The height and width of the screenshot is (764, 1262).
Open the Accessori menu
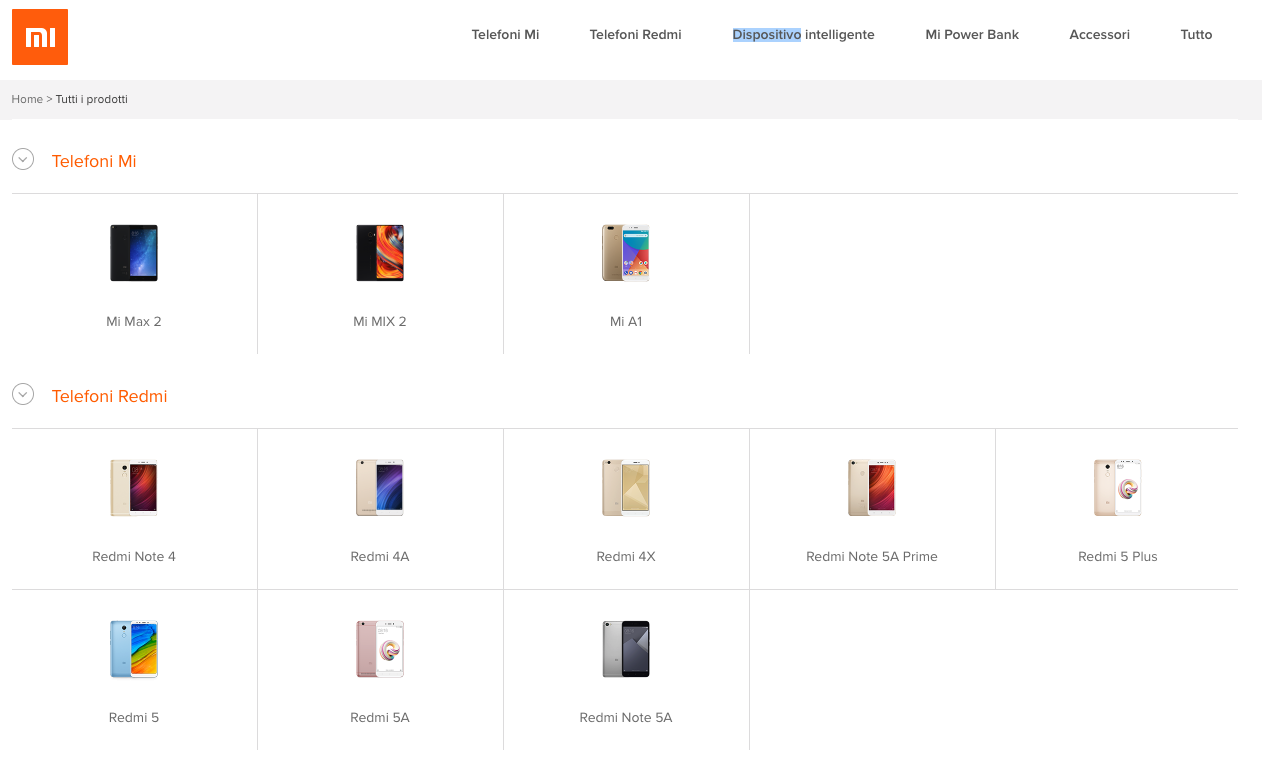pyautogui.click(x=1099, y=34)
